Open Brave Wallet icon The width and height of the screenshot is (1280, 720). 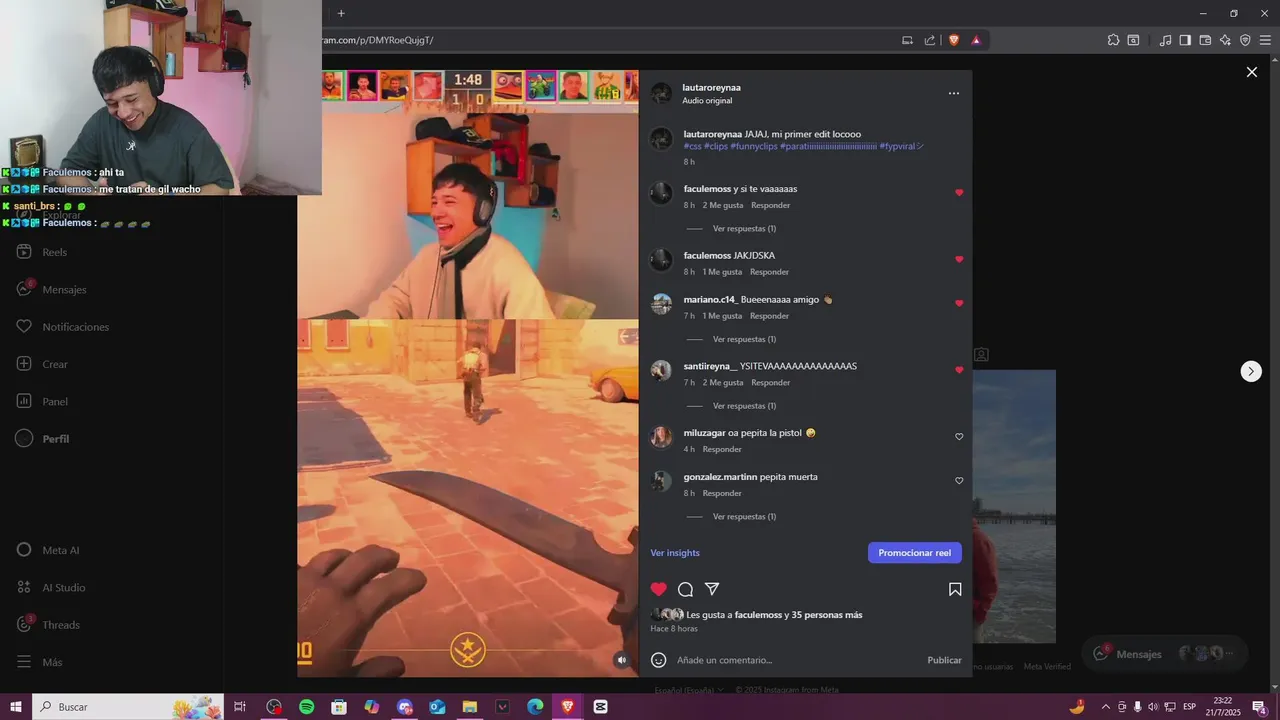[1205, 40]
